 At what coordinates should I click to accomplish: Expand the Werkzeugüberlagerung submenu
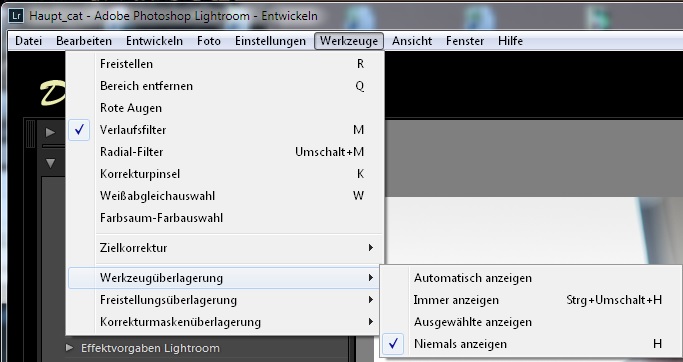(224, 278)
